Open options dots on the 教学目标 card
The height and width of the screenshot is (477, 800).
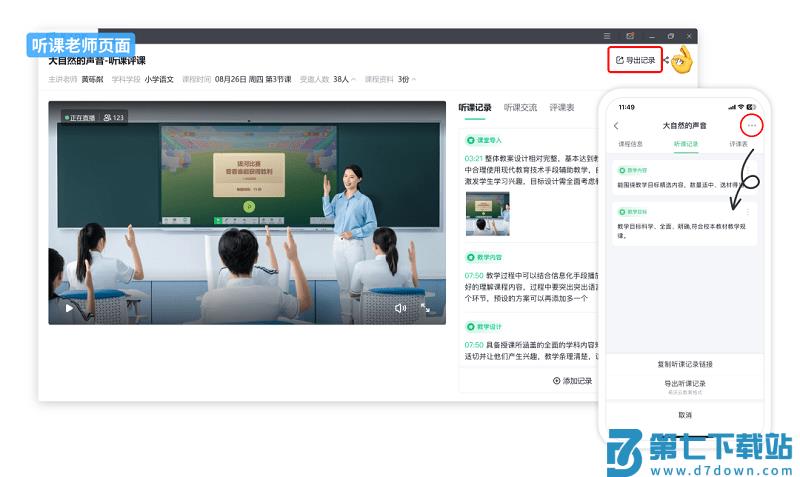click(x=747, y=212)
